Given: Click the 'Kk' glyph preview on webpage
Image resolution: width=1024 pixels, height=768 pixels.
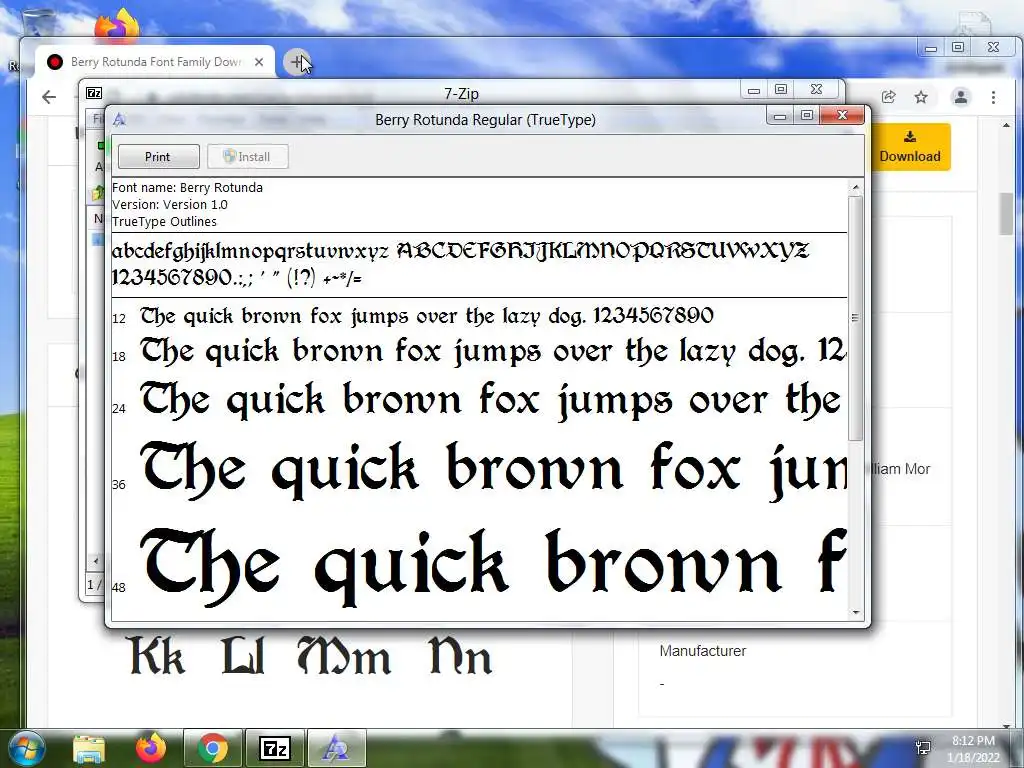Looking at the screenshot, I should point(157,656).
